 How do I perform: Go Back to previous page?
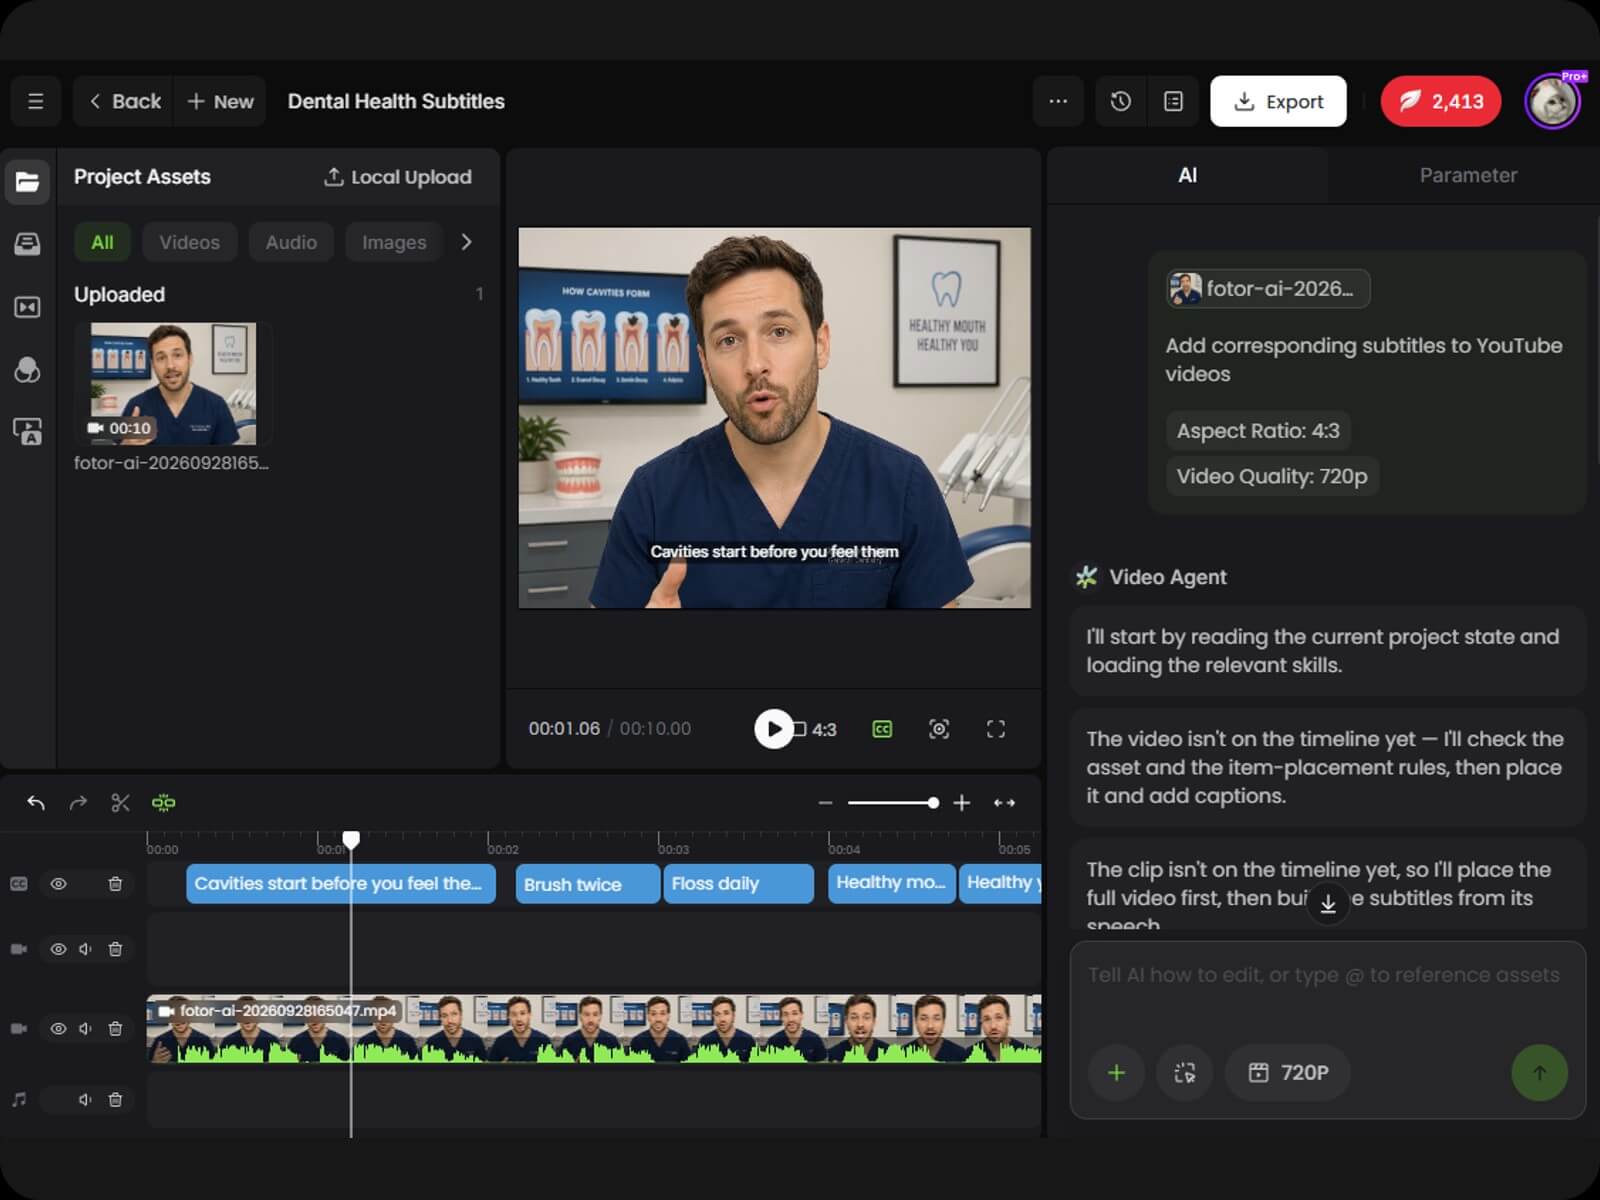pos(124,101)
